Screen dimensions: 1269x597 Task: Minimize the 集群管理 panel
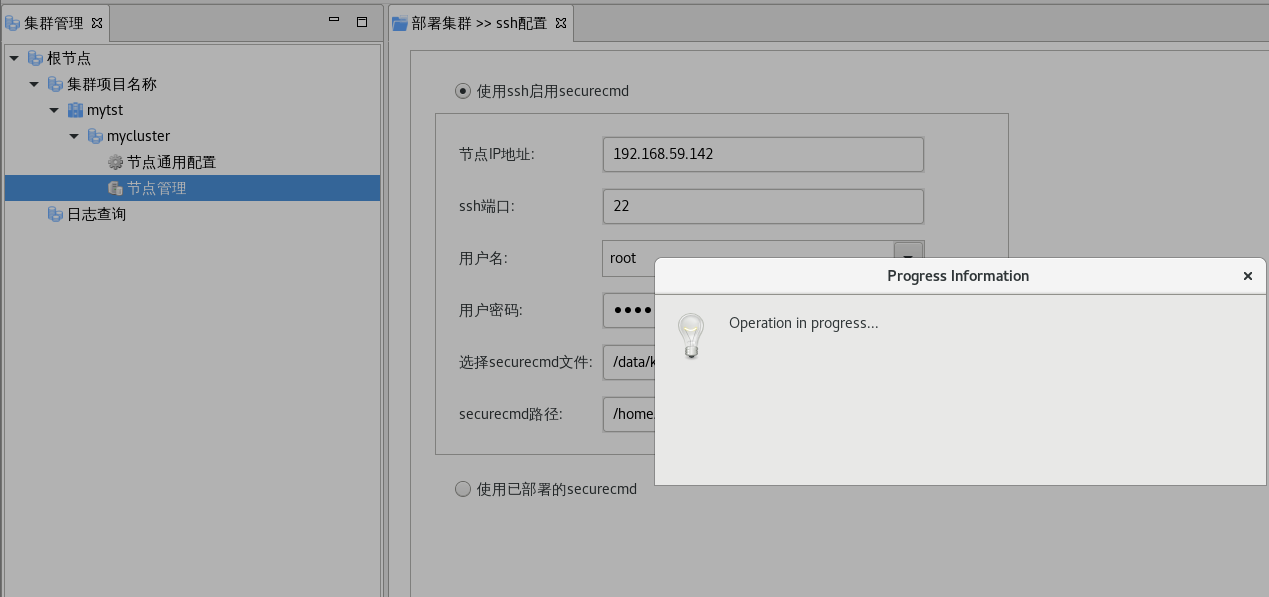pyautogui.click(x=334, y=21)
